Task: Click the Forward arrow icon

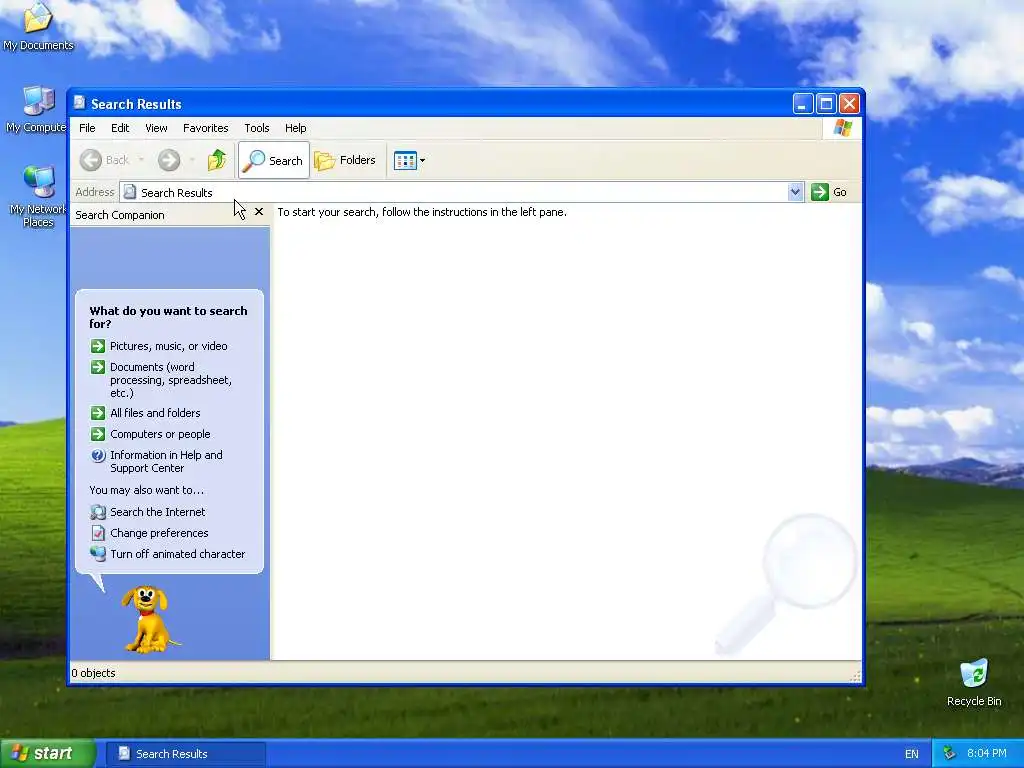Action: [x=168, y=160]
